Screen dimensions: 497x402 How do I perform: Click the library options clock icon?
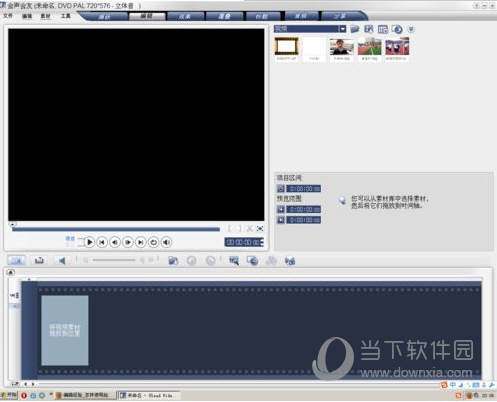coord(397,29)
